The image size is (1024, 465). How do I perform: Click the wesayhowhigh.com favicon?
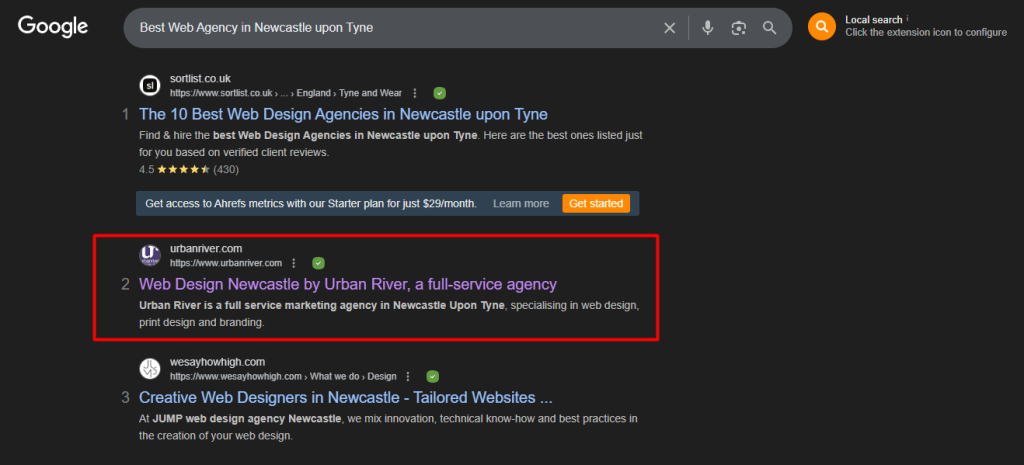coord(150,368)
